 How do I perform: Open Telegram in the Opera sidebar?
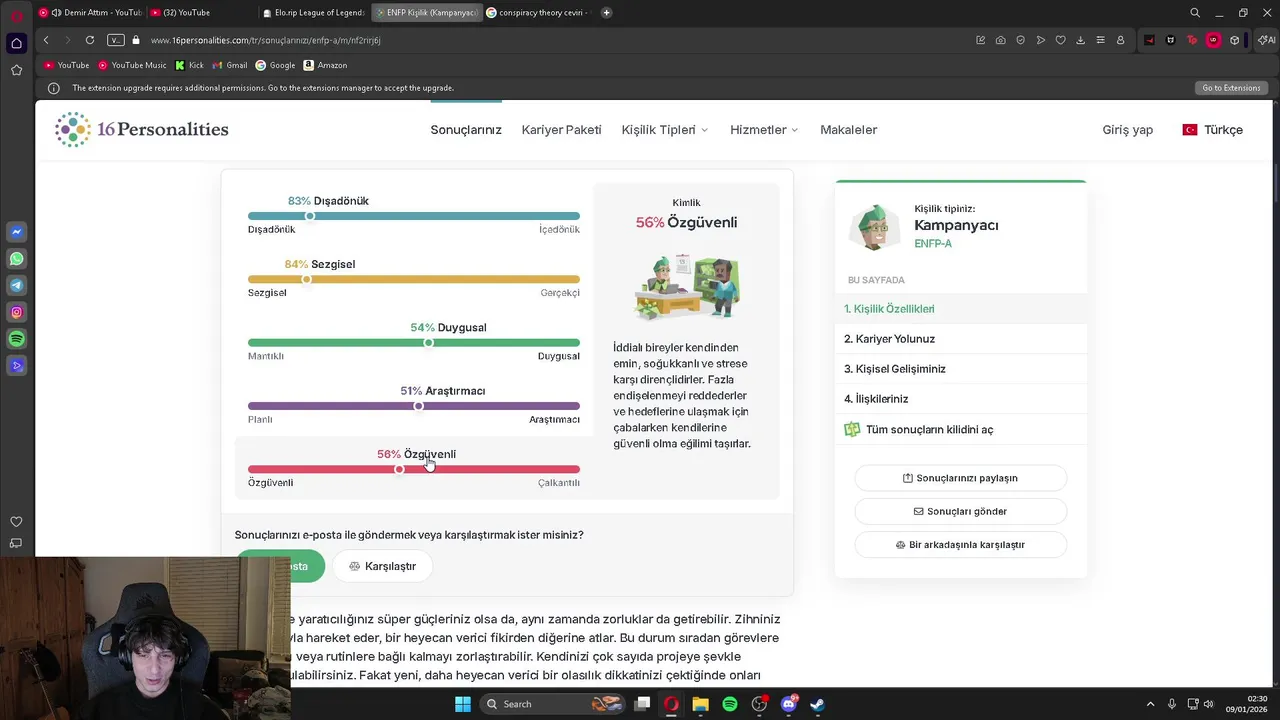point(16,286)
